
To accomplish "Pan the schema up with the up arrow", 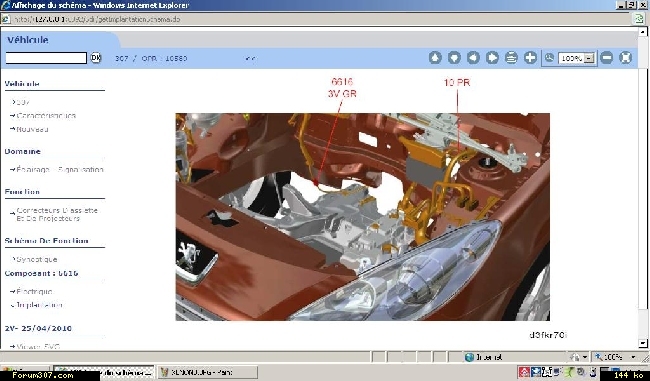I will coord(435,58).
